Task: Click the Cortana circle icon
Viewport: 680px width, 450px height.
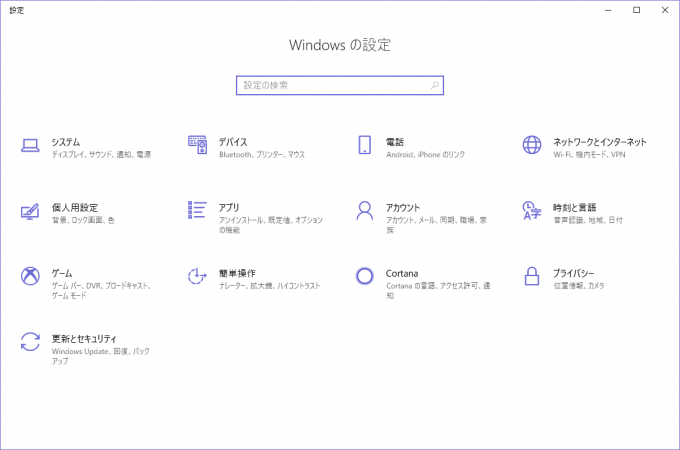Action: (x=365, y=276)
